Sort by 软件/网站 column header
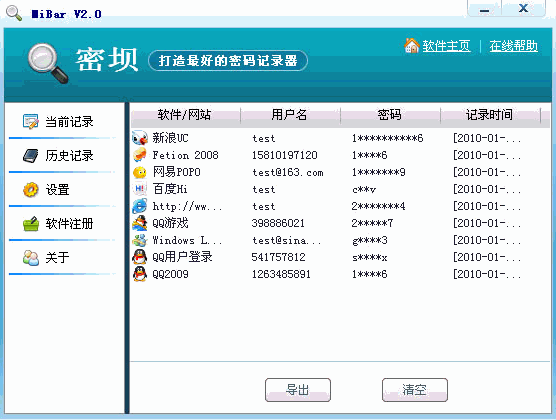 tap(185, 115)
